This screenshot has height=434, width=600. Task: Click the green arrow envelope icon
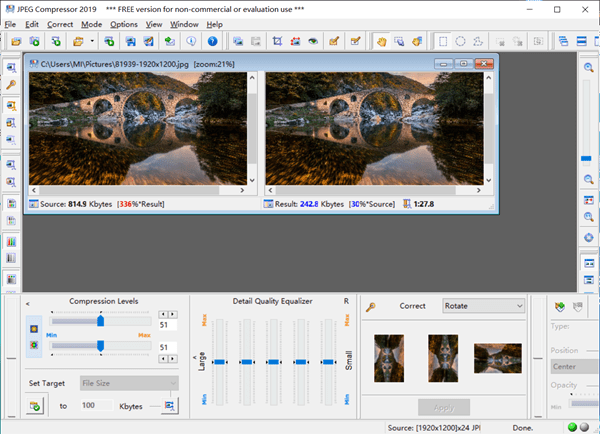coord(170,41)
